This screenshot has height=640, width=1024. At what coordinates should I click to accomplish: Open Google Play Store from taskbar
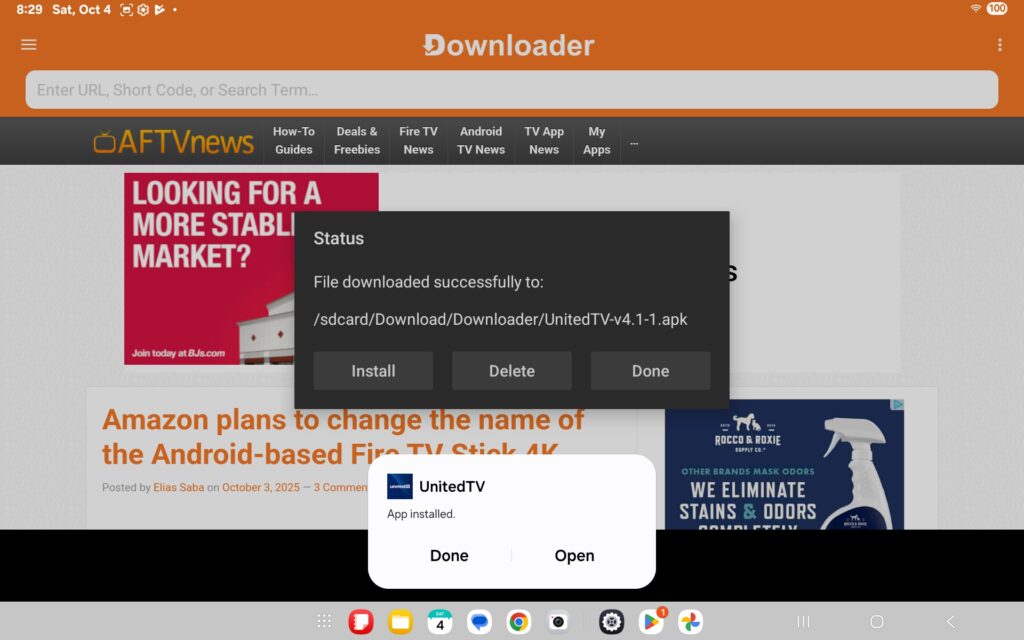point(651,622)
